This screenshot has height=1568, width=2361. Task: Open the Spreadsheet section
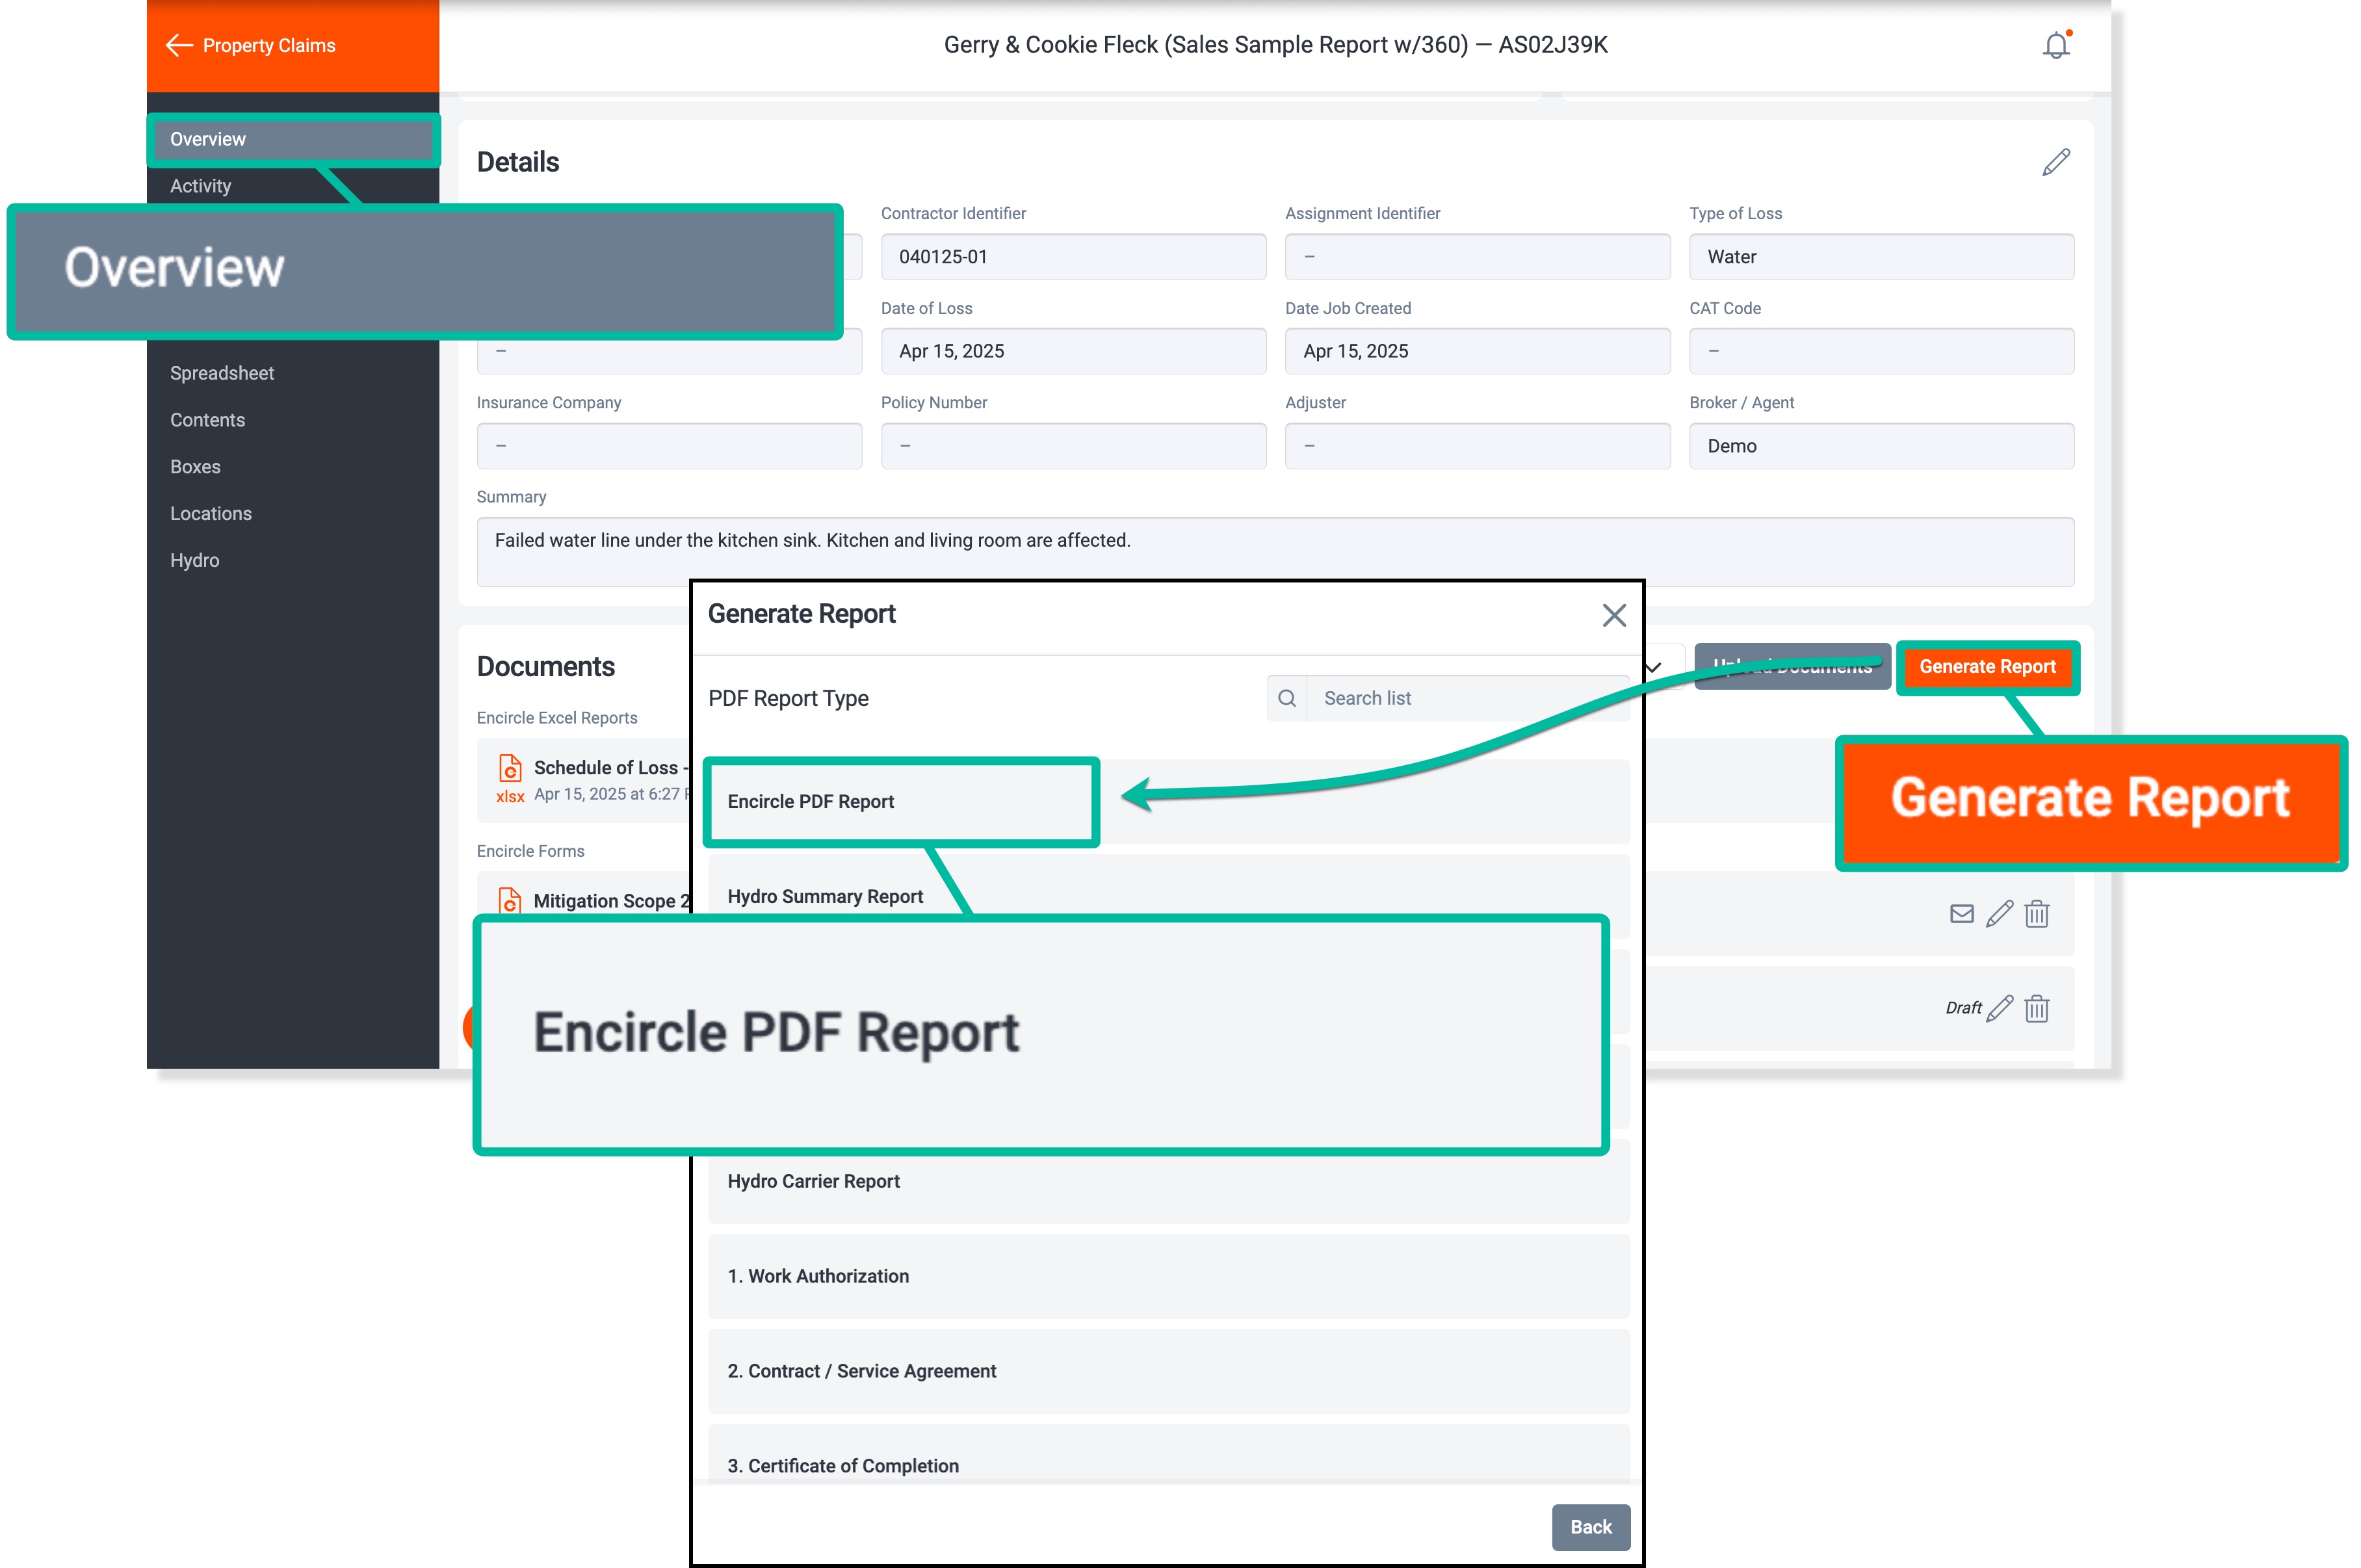(222, 373)
